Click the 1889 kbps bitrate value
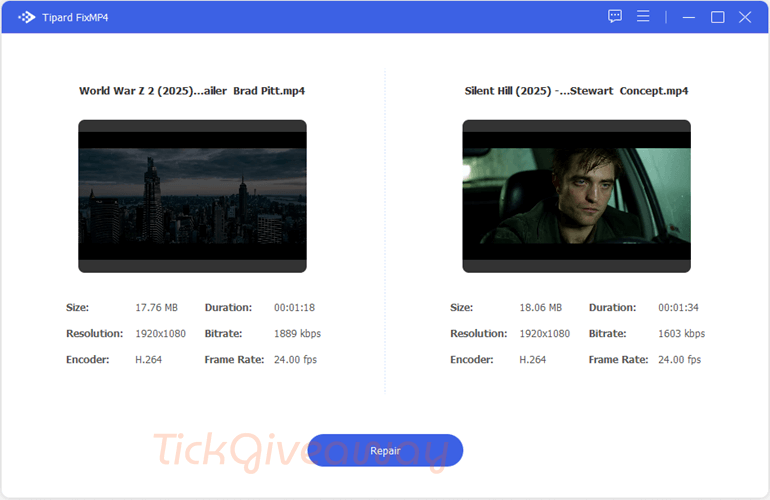Screen dimensions: 770x500 (298, 333)
